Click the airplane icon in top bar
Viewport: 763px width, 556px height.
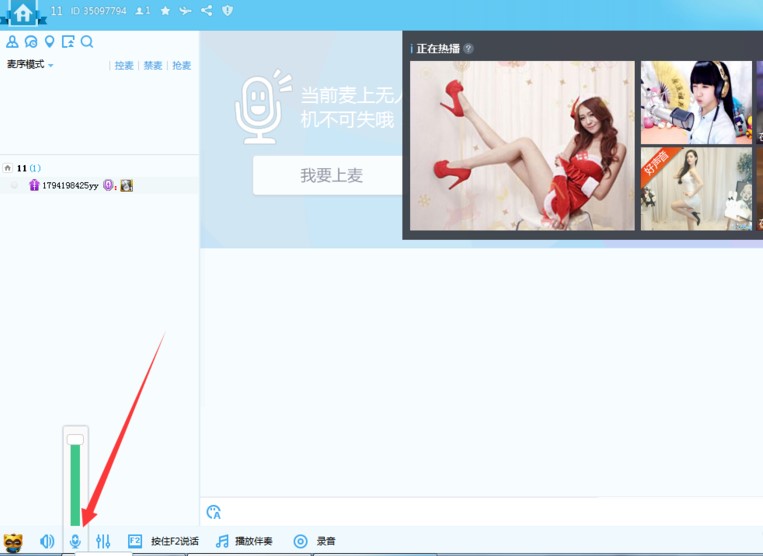(x=185, y=10)
